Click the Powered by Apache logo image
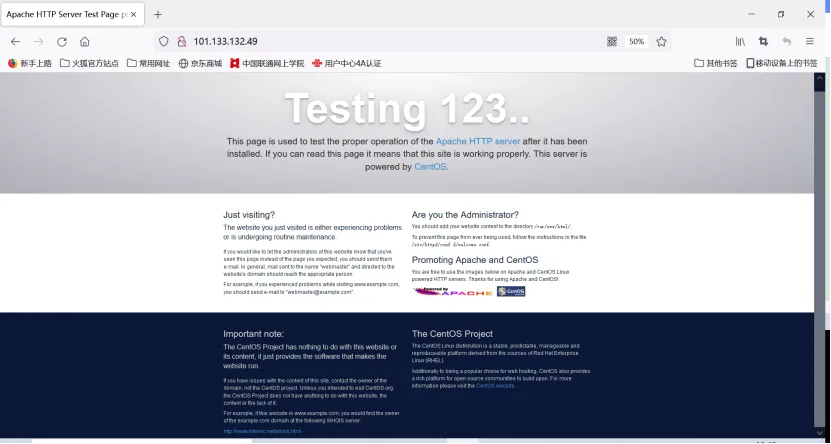The width and height of the screenshot is (831, 444). coord(453,291)
